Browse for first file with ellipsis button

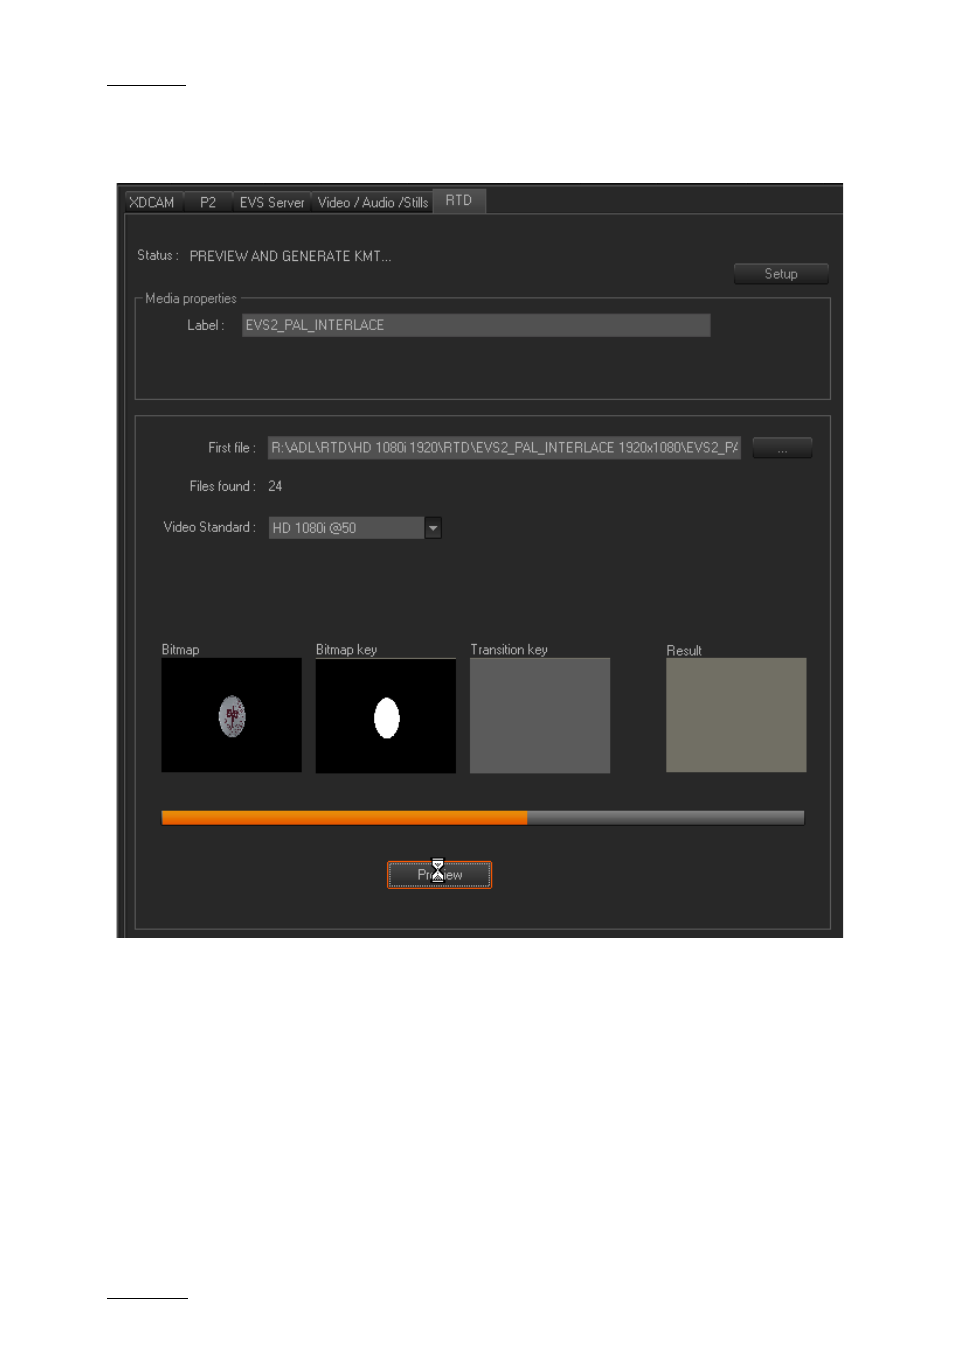782,448
